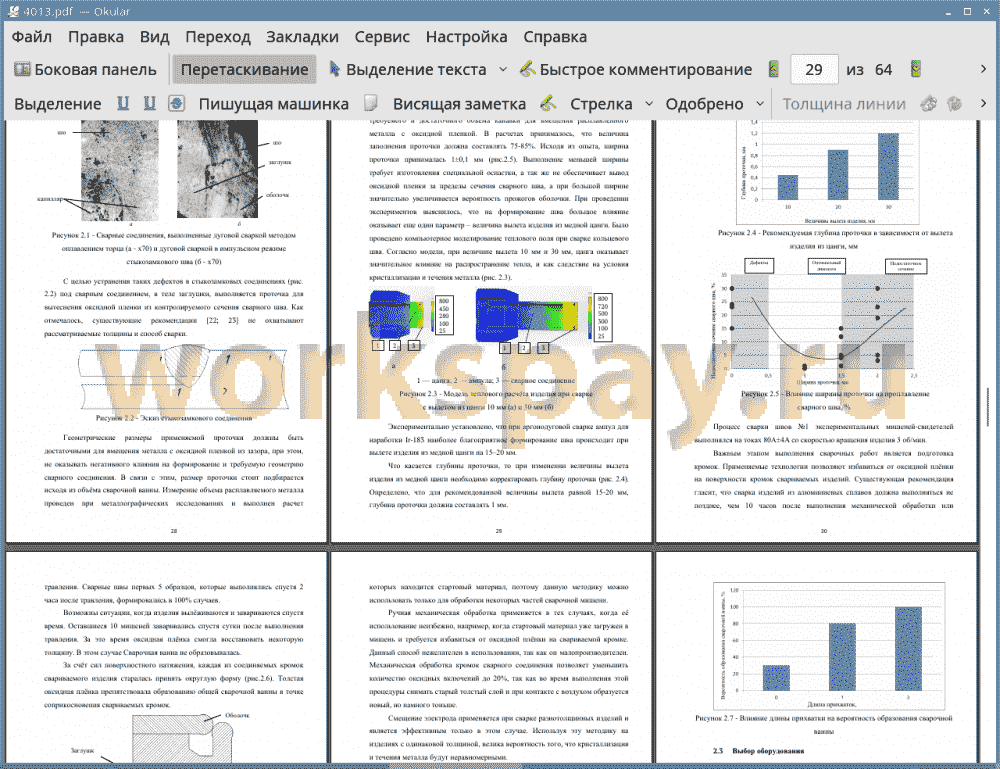The width and height of the screenshot is (1000, 769).
Task: Click the round icon left of Пишущая машинка
Action: click(177, 103)
